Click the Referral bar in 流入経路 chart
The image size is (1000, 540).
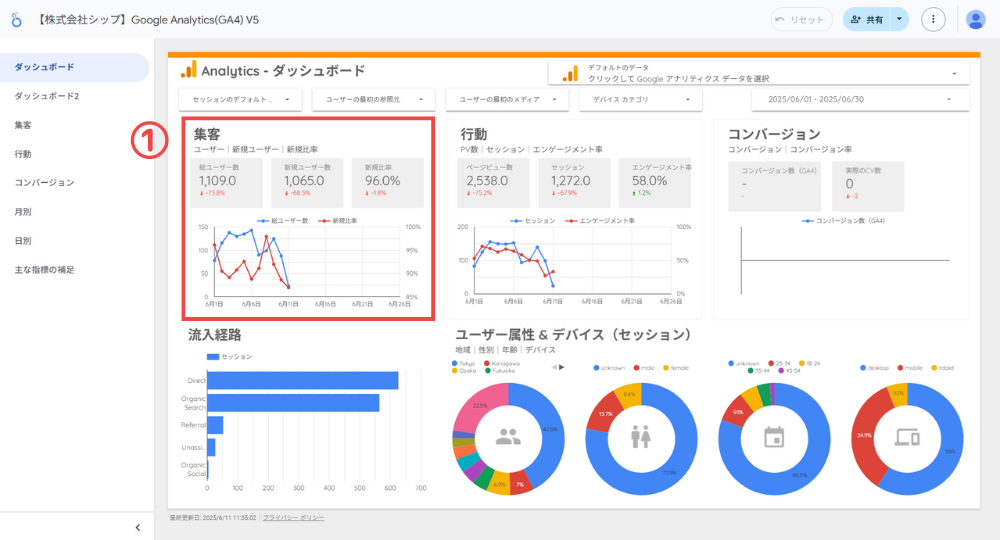pos(216,425)
